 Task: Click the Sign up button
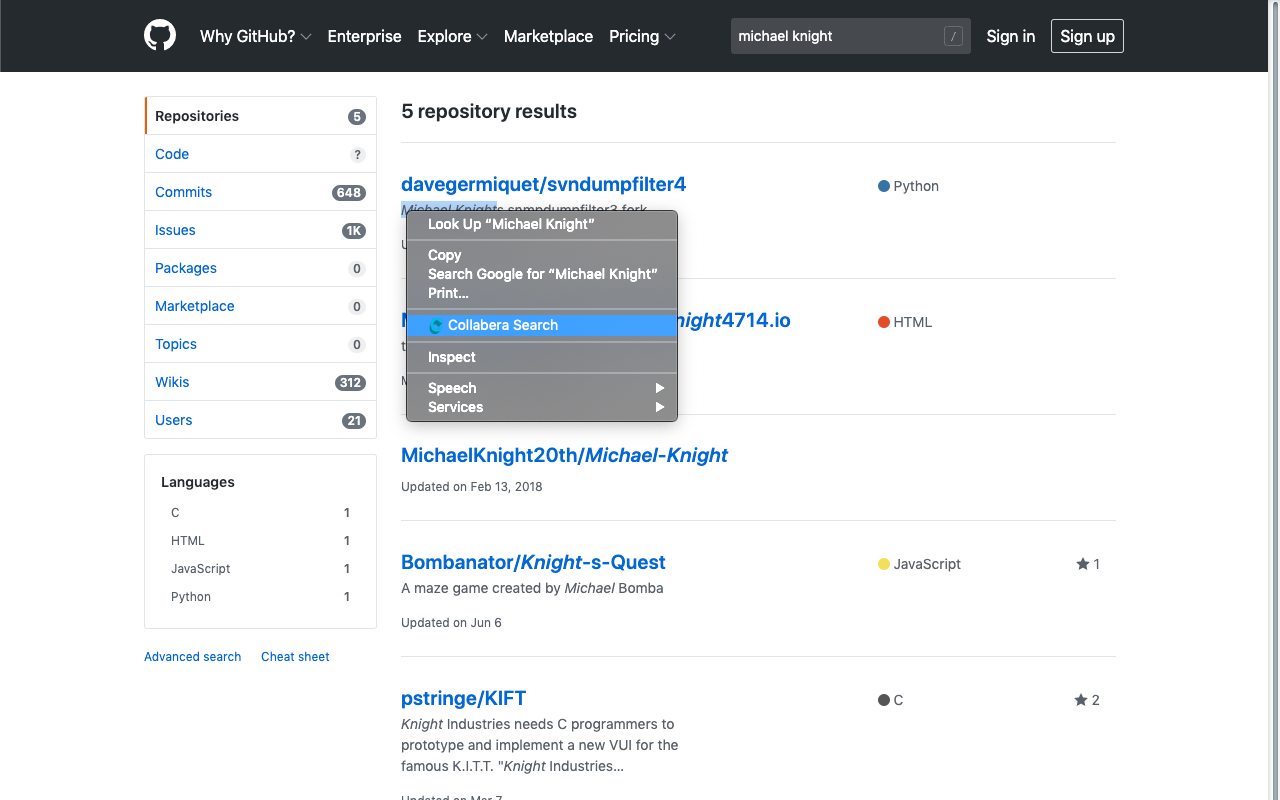(x=1087, y=35)
